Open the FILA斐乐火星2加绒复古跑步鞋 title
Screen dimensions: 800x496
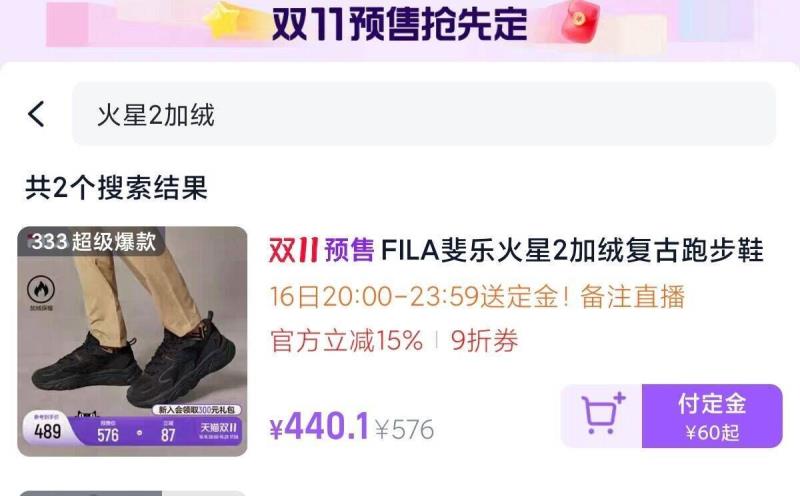(572, 250)
